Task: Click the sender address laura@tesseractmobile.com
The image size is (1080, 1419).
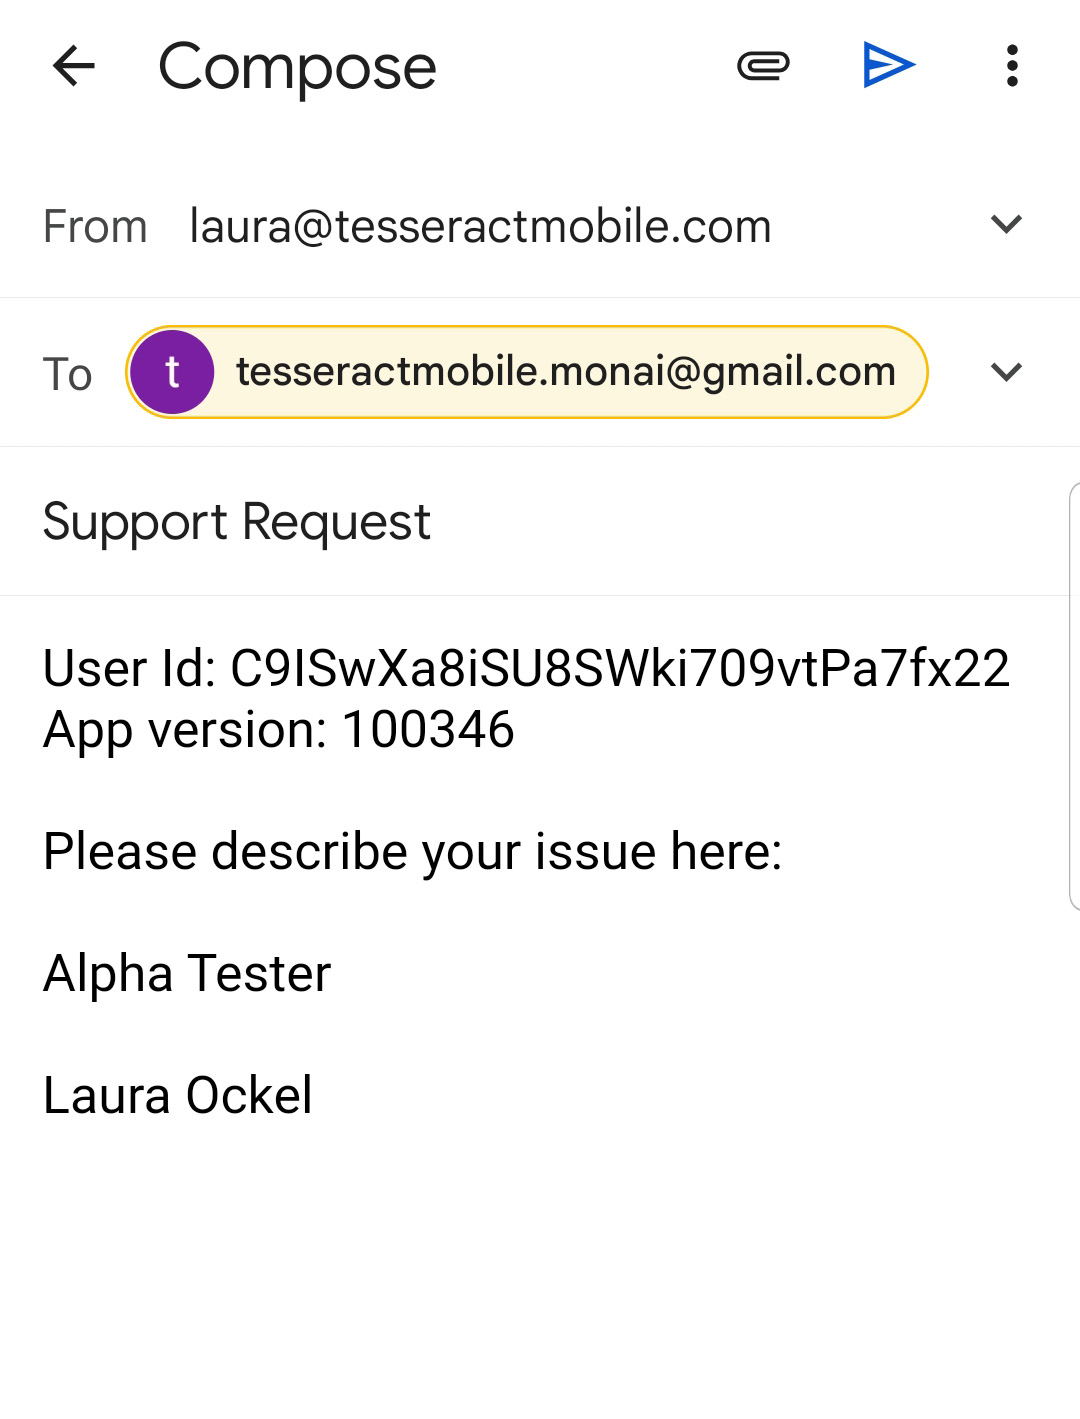Action: point(480,226)
